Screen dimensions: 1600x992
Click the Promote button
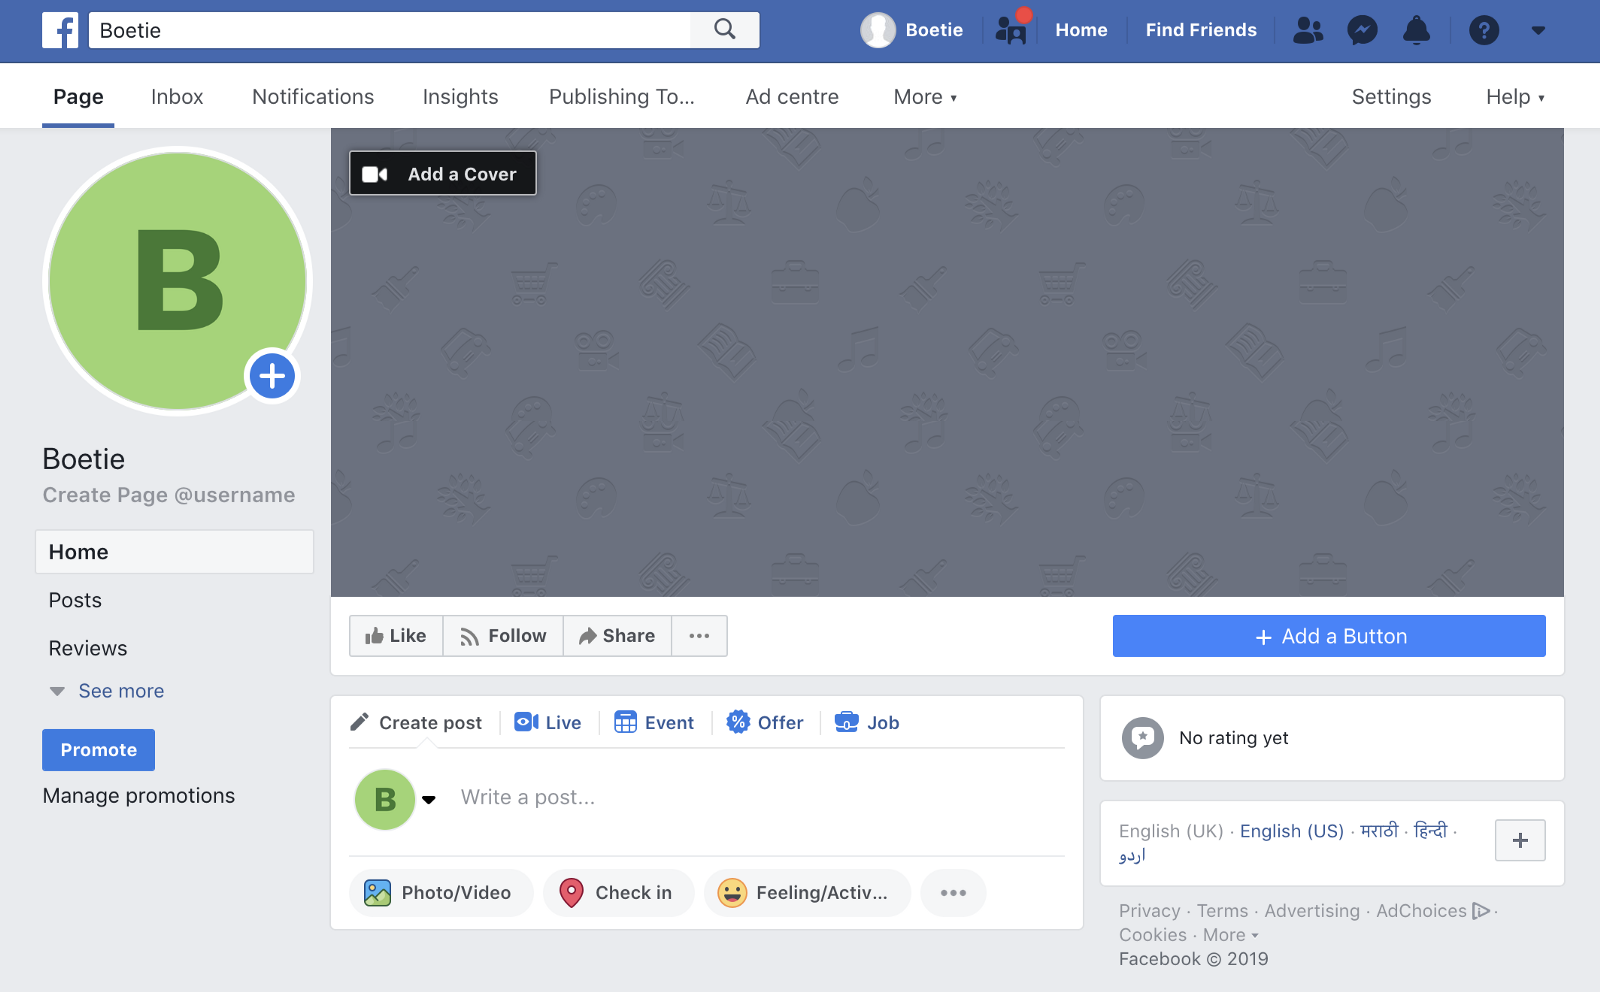(x=98, y=750)
